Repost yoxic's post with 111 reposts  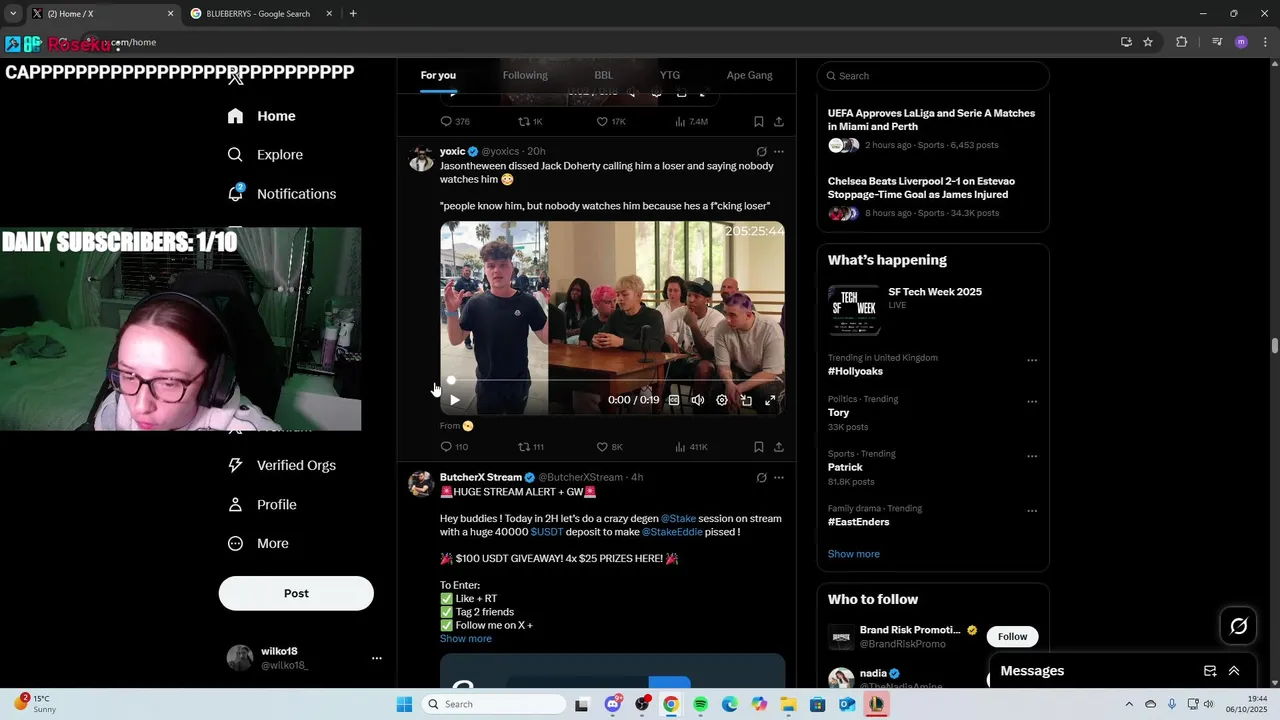pyautogui.click(x=531, y=447)
